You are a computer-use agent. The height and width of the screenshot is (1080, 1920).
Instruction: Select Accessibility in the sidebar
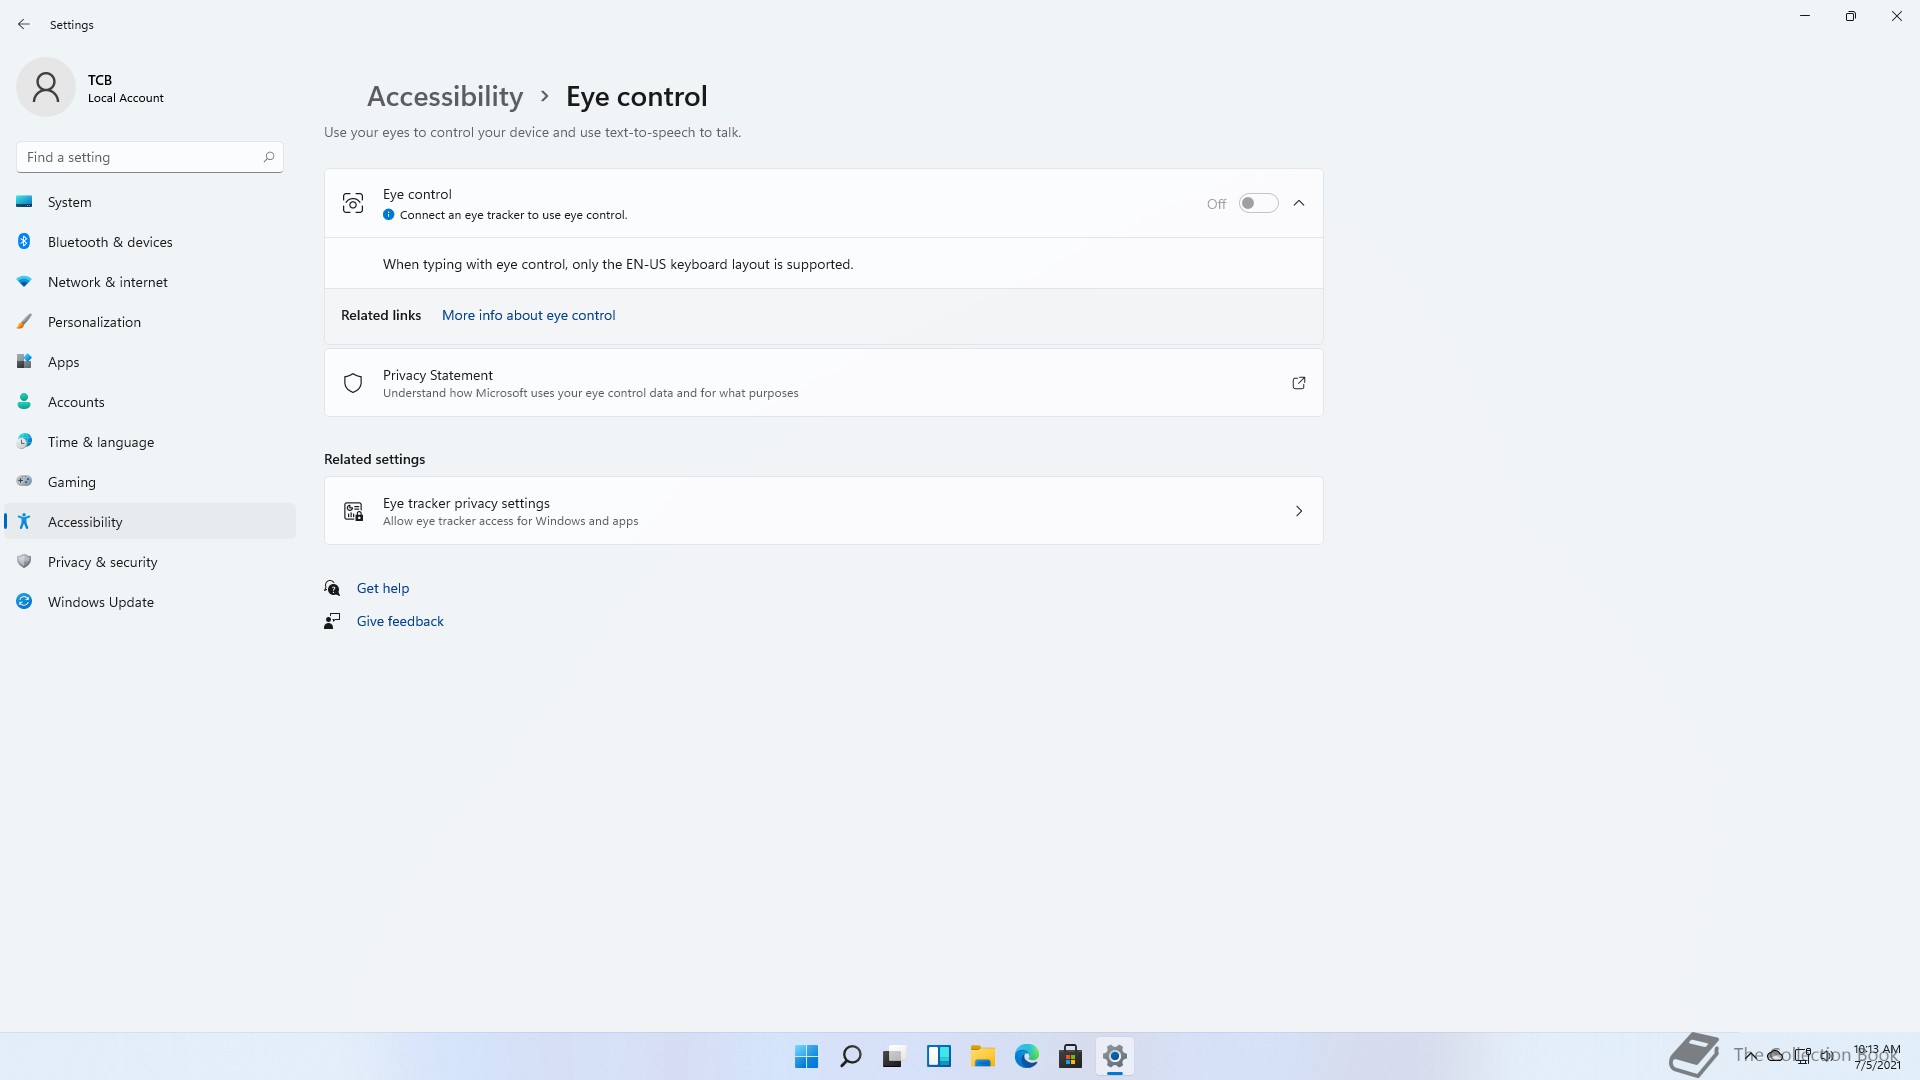point(150,522)
